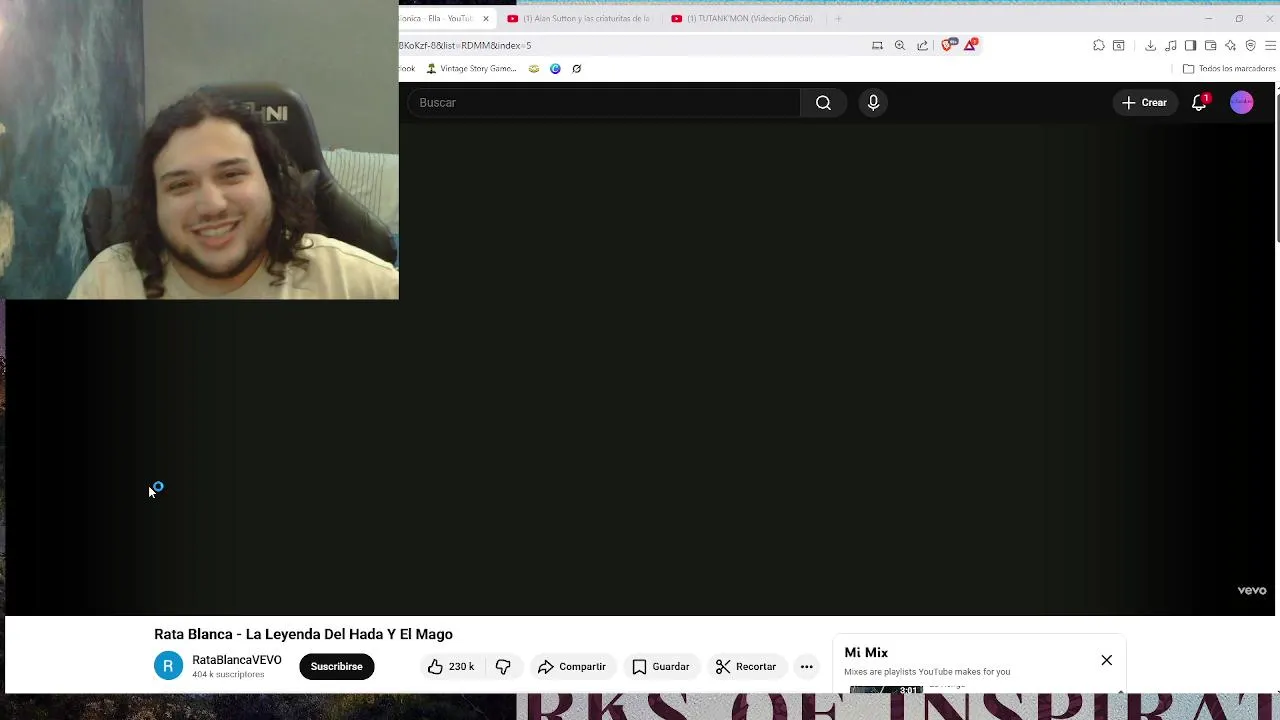The image size is (1280, 720).
Task: Activate voice search microphone icon
Action: coord(873,103)
